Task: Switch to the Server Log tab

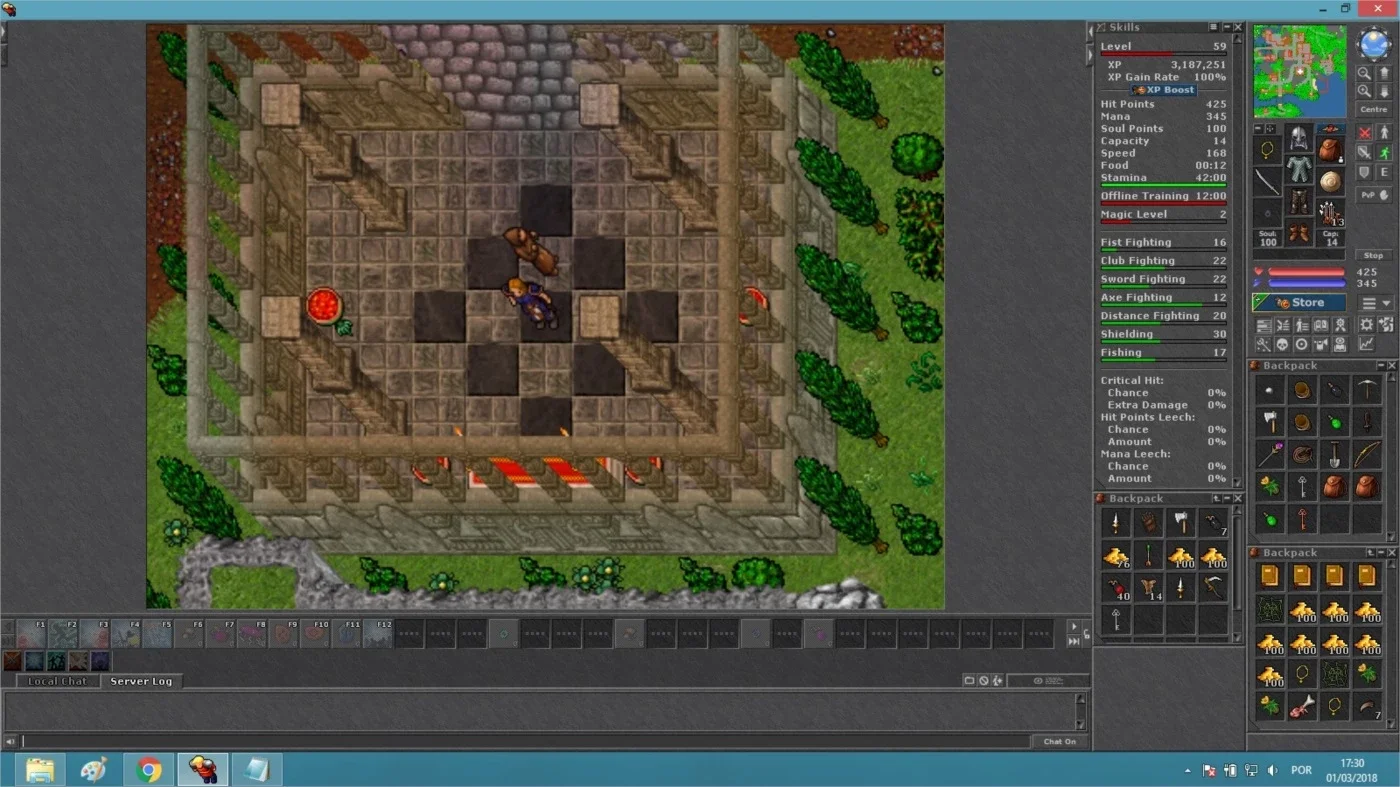Action: pyautogui.click(x=141, y=681)
